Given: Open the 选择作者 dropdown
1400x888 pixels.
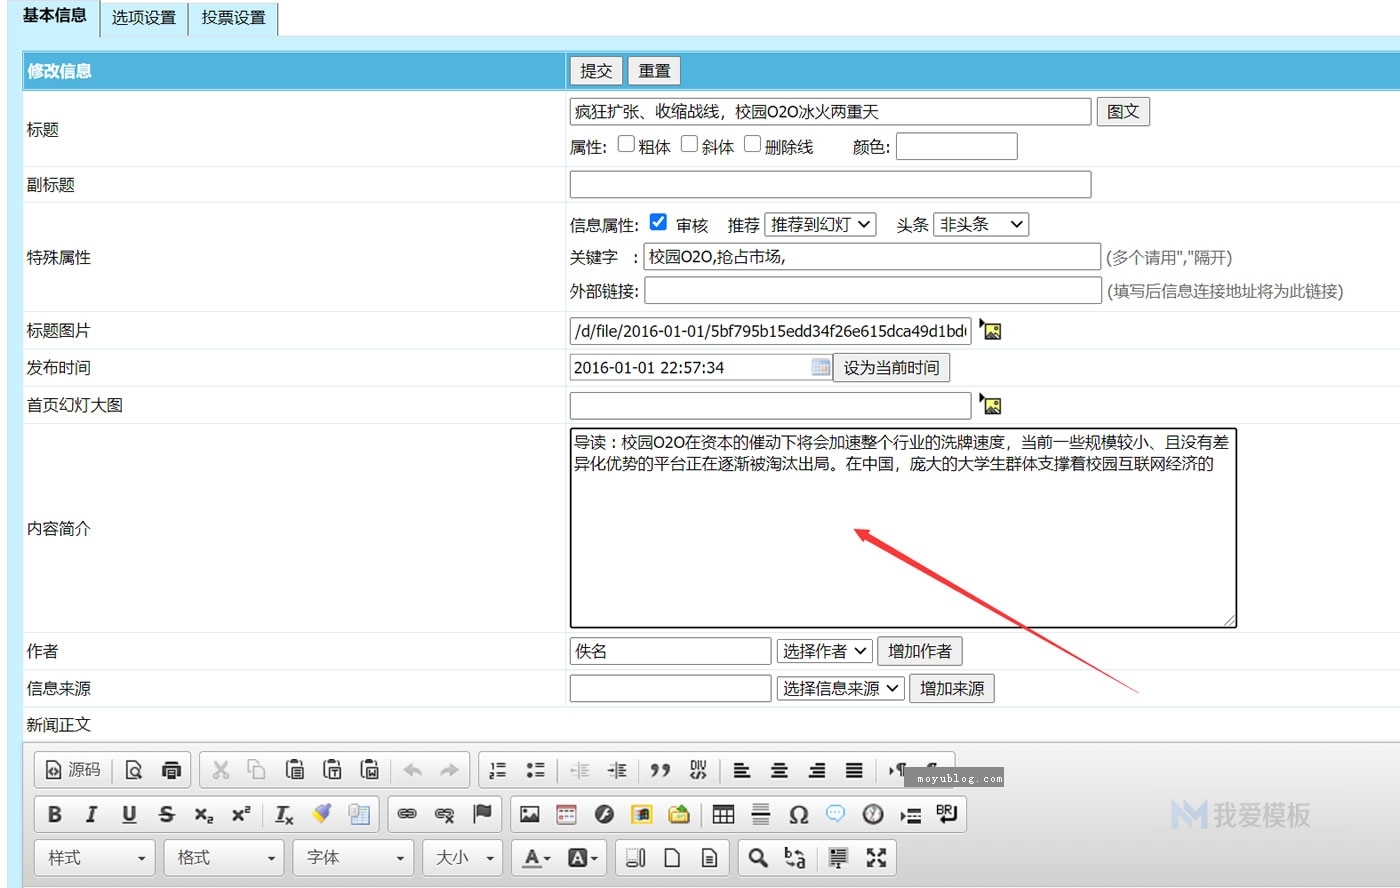Looking at the screenshot, I should tap(825, 651).
